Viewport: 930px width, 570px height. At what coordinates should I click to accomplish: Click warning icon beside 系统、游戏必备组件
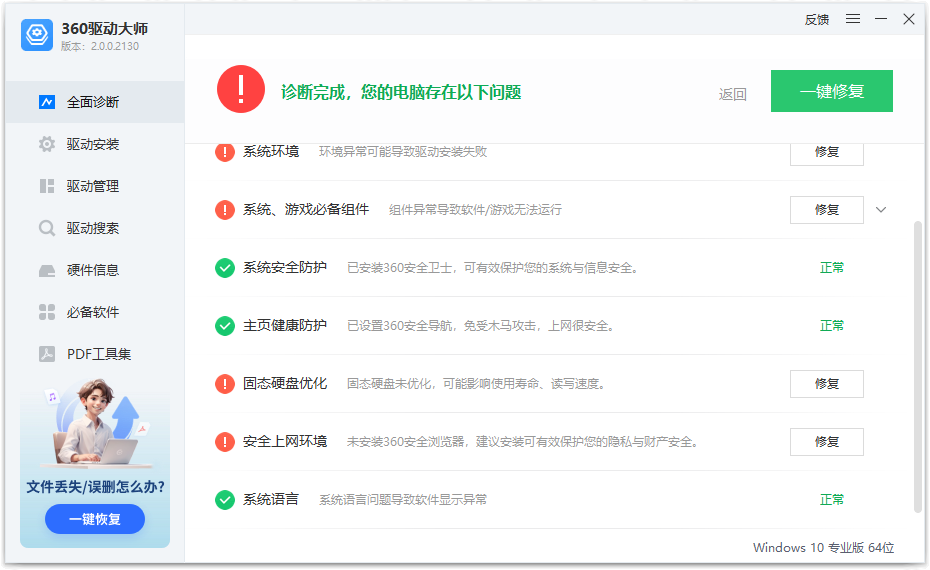225,209
